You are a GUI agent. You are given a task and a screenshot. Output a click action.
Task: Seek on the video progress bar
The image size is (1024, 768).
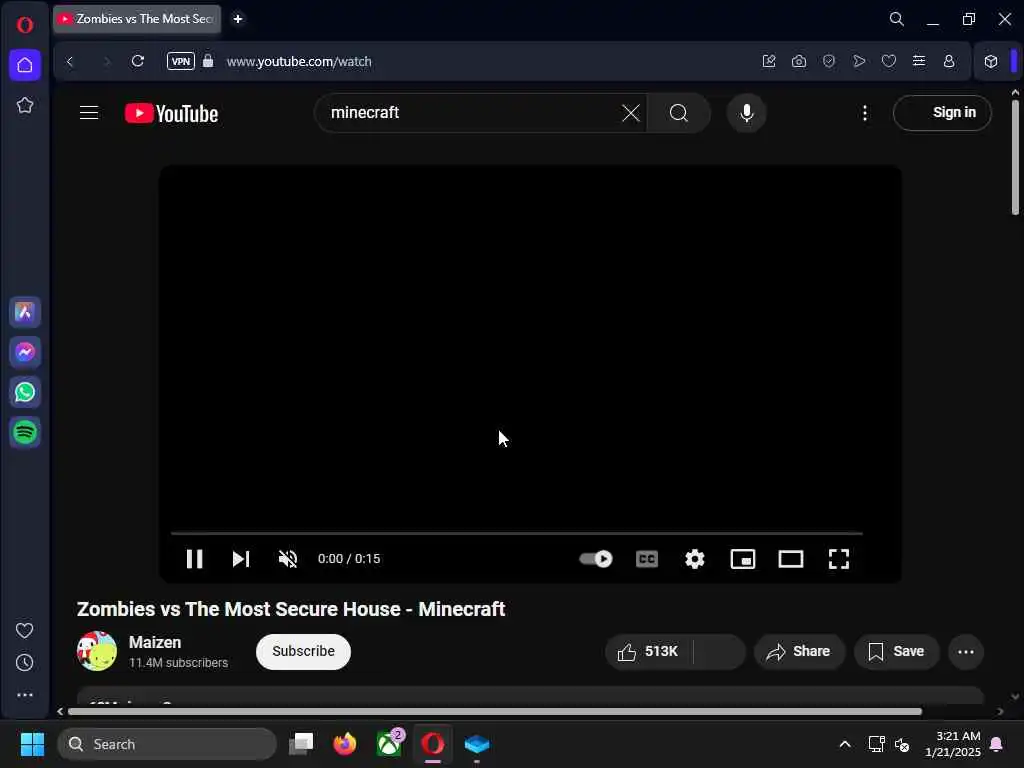[517, 534]
